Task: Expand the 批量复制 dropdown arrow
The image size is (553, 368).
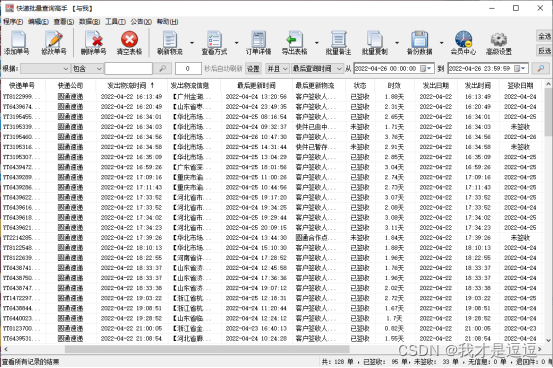Action: tap(397, 43)
